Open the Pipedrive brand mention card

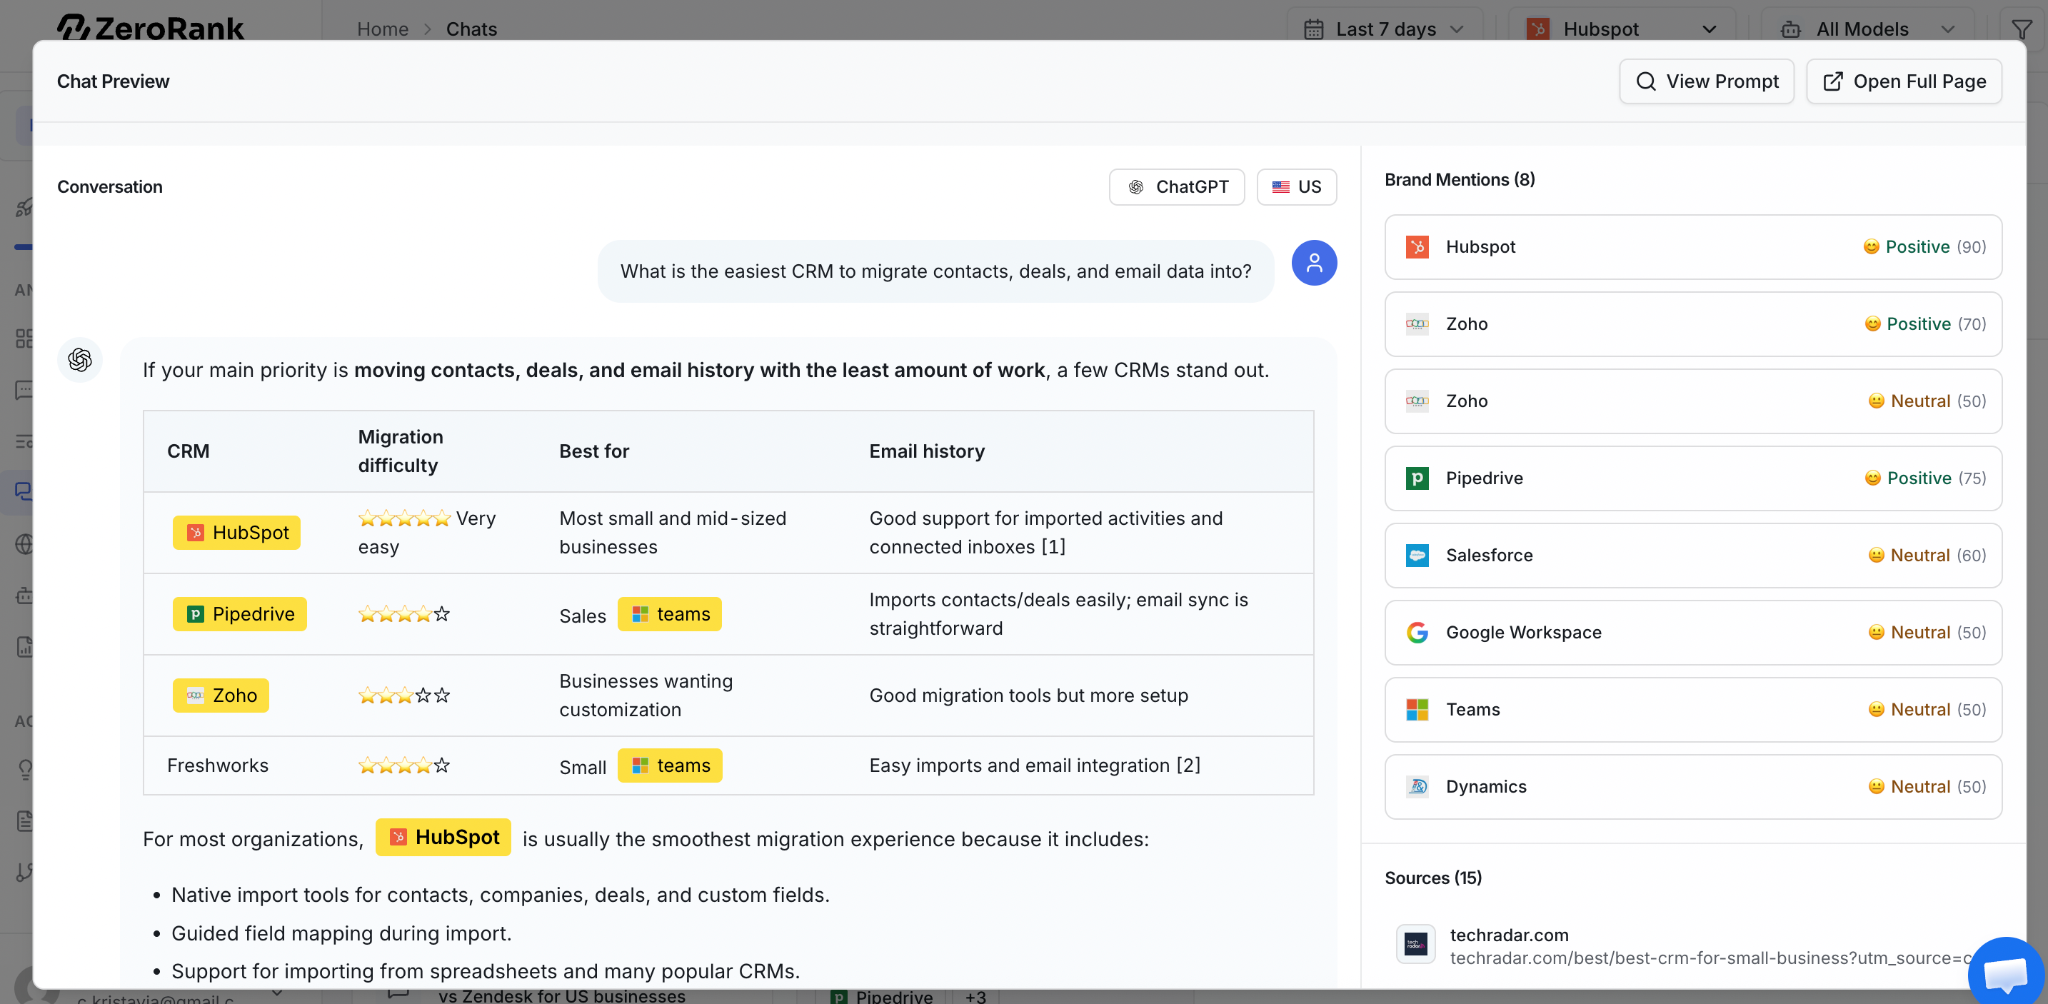click(1693, 478)
